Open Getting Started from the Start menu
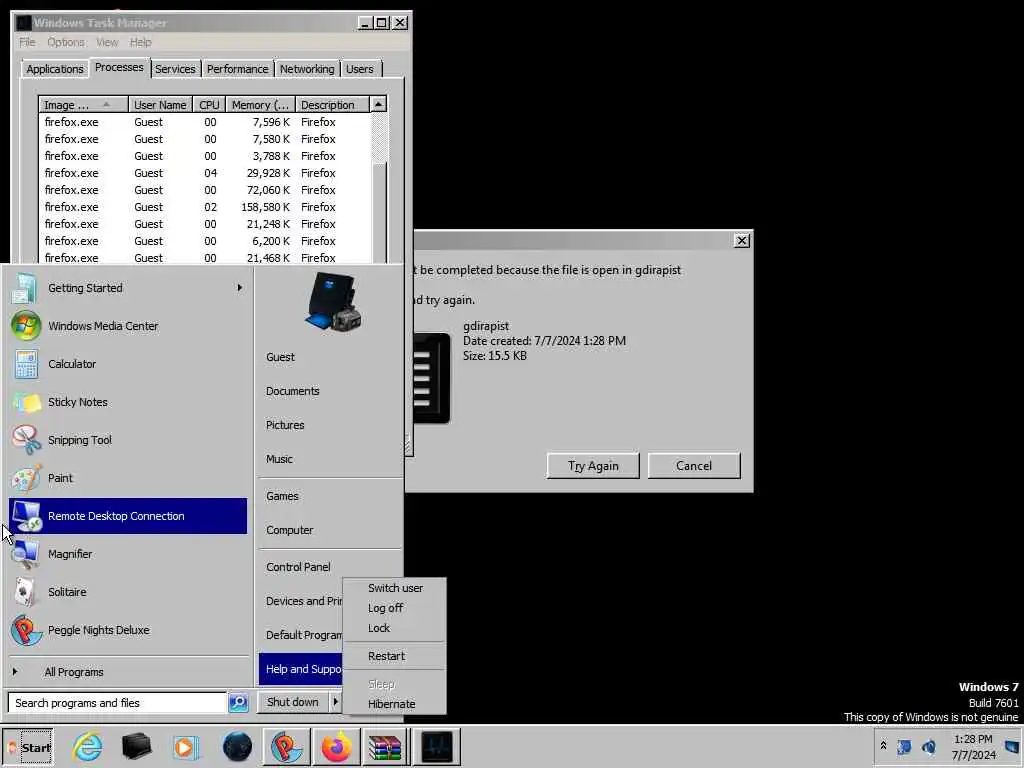The image size is (1024, 768). point(128,288)
